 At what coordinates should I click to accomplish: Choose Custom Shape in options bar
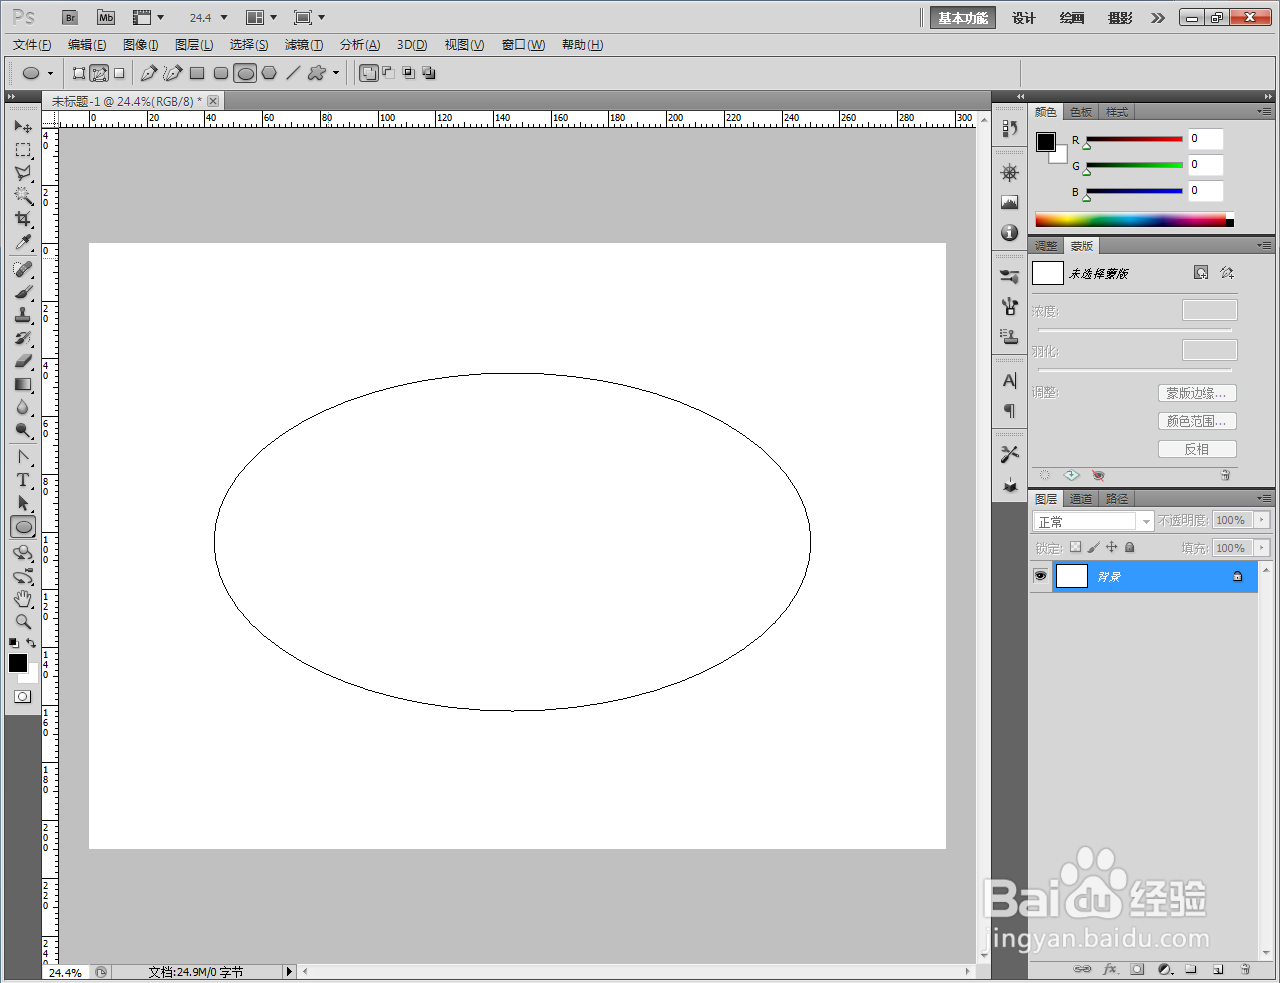(x=317, y=73)
